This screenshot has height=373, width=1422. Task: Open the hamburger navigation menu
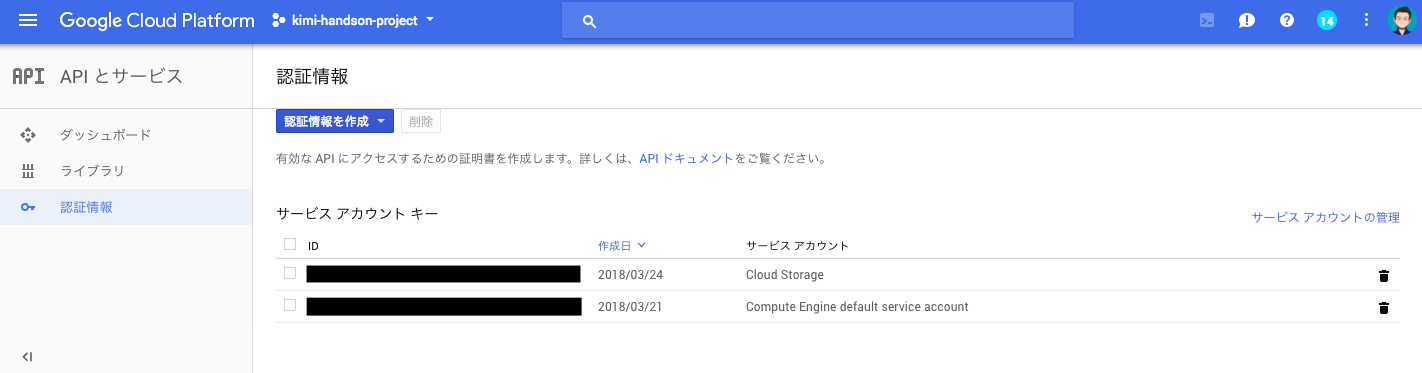point(28,20)
